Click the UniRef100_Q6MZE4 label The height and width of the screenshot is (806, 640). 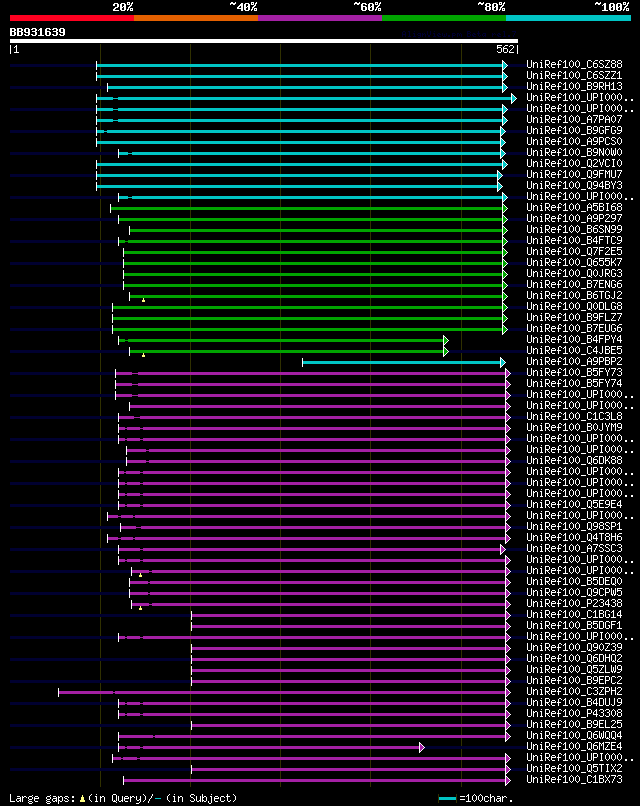pyautogui.click(x=574, y=746)
